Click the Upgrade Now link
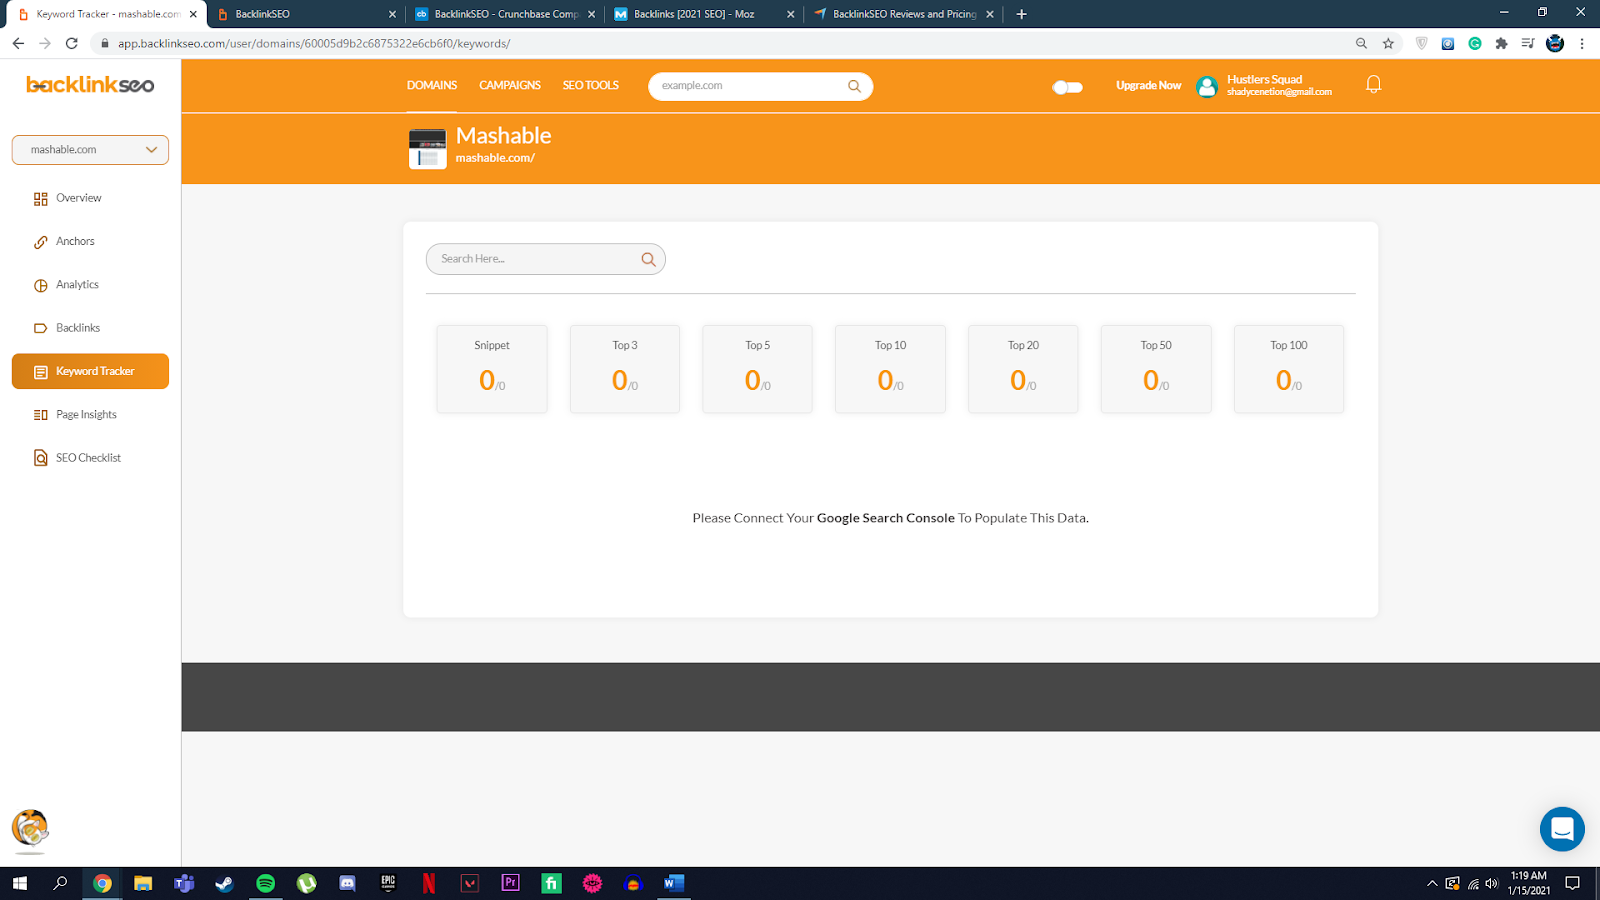The image size is (1600, 900). [1148, 86]
